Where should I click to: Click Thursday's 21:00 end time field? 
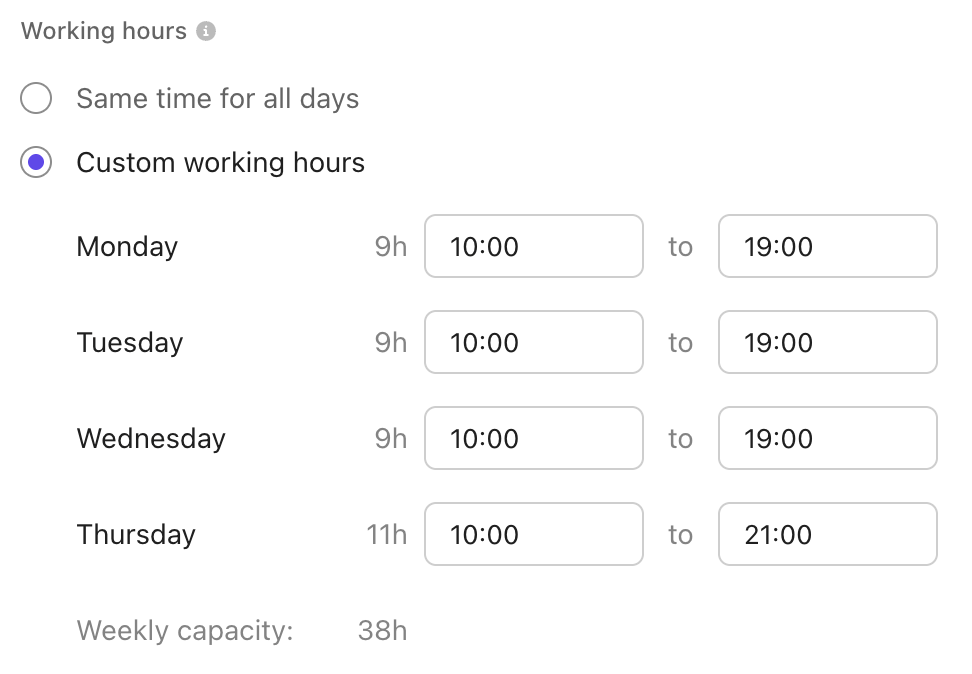click(827, 535)
